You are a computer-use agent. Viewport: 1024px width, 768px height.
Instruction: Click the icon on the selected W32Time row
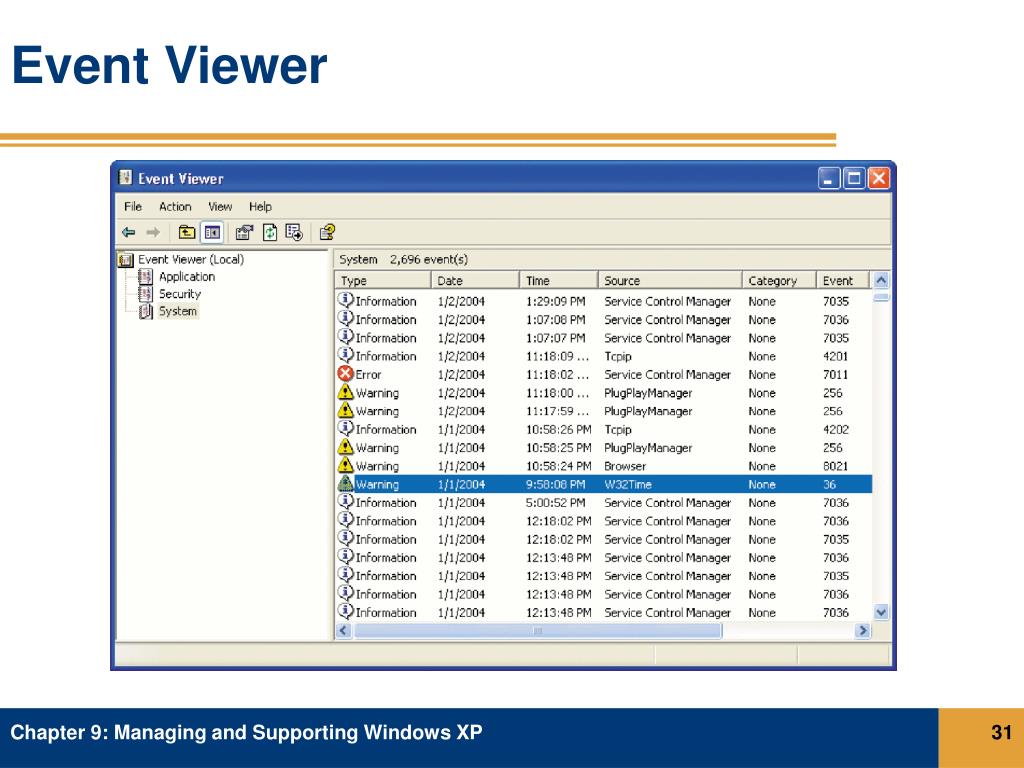tap(345, 484)
